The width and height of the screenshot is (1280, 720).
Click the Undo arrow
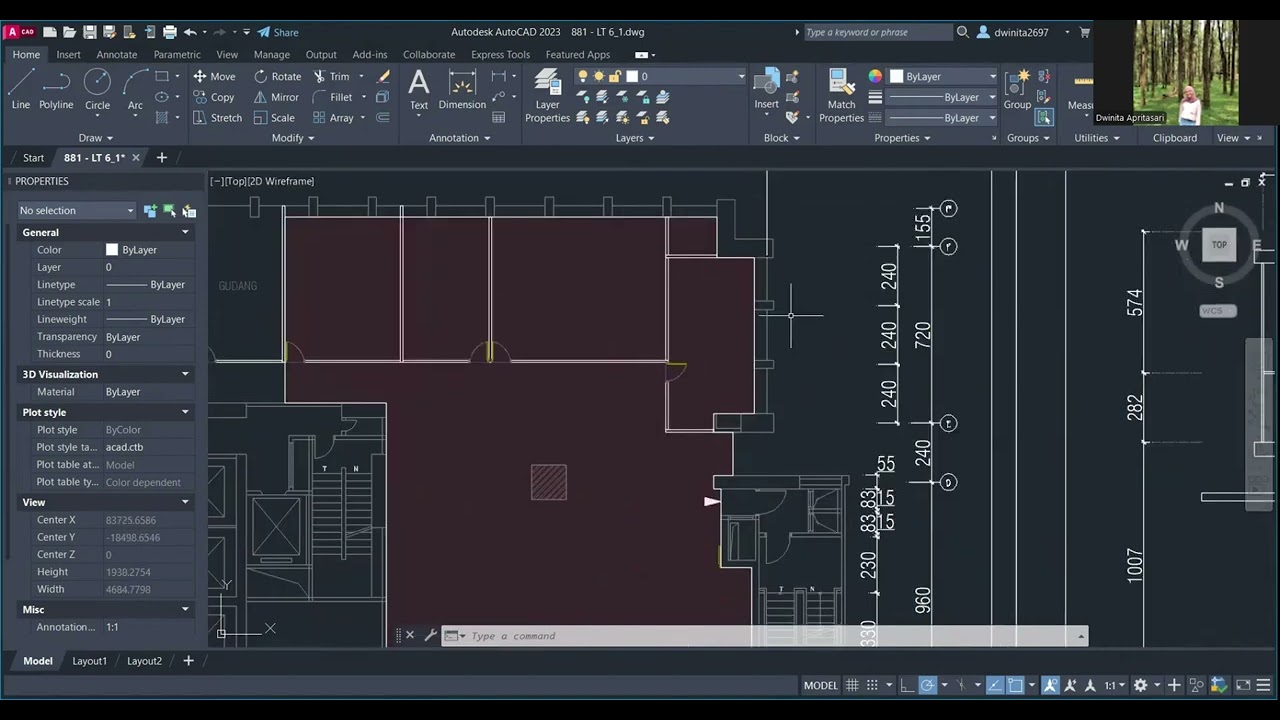coord(190,32)
